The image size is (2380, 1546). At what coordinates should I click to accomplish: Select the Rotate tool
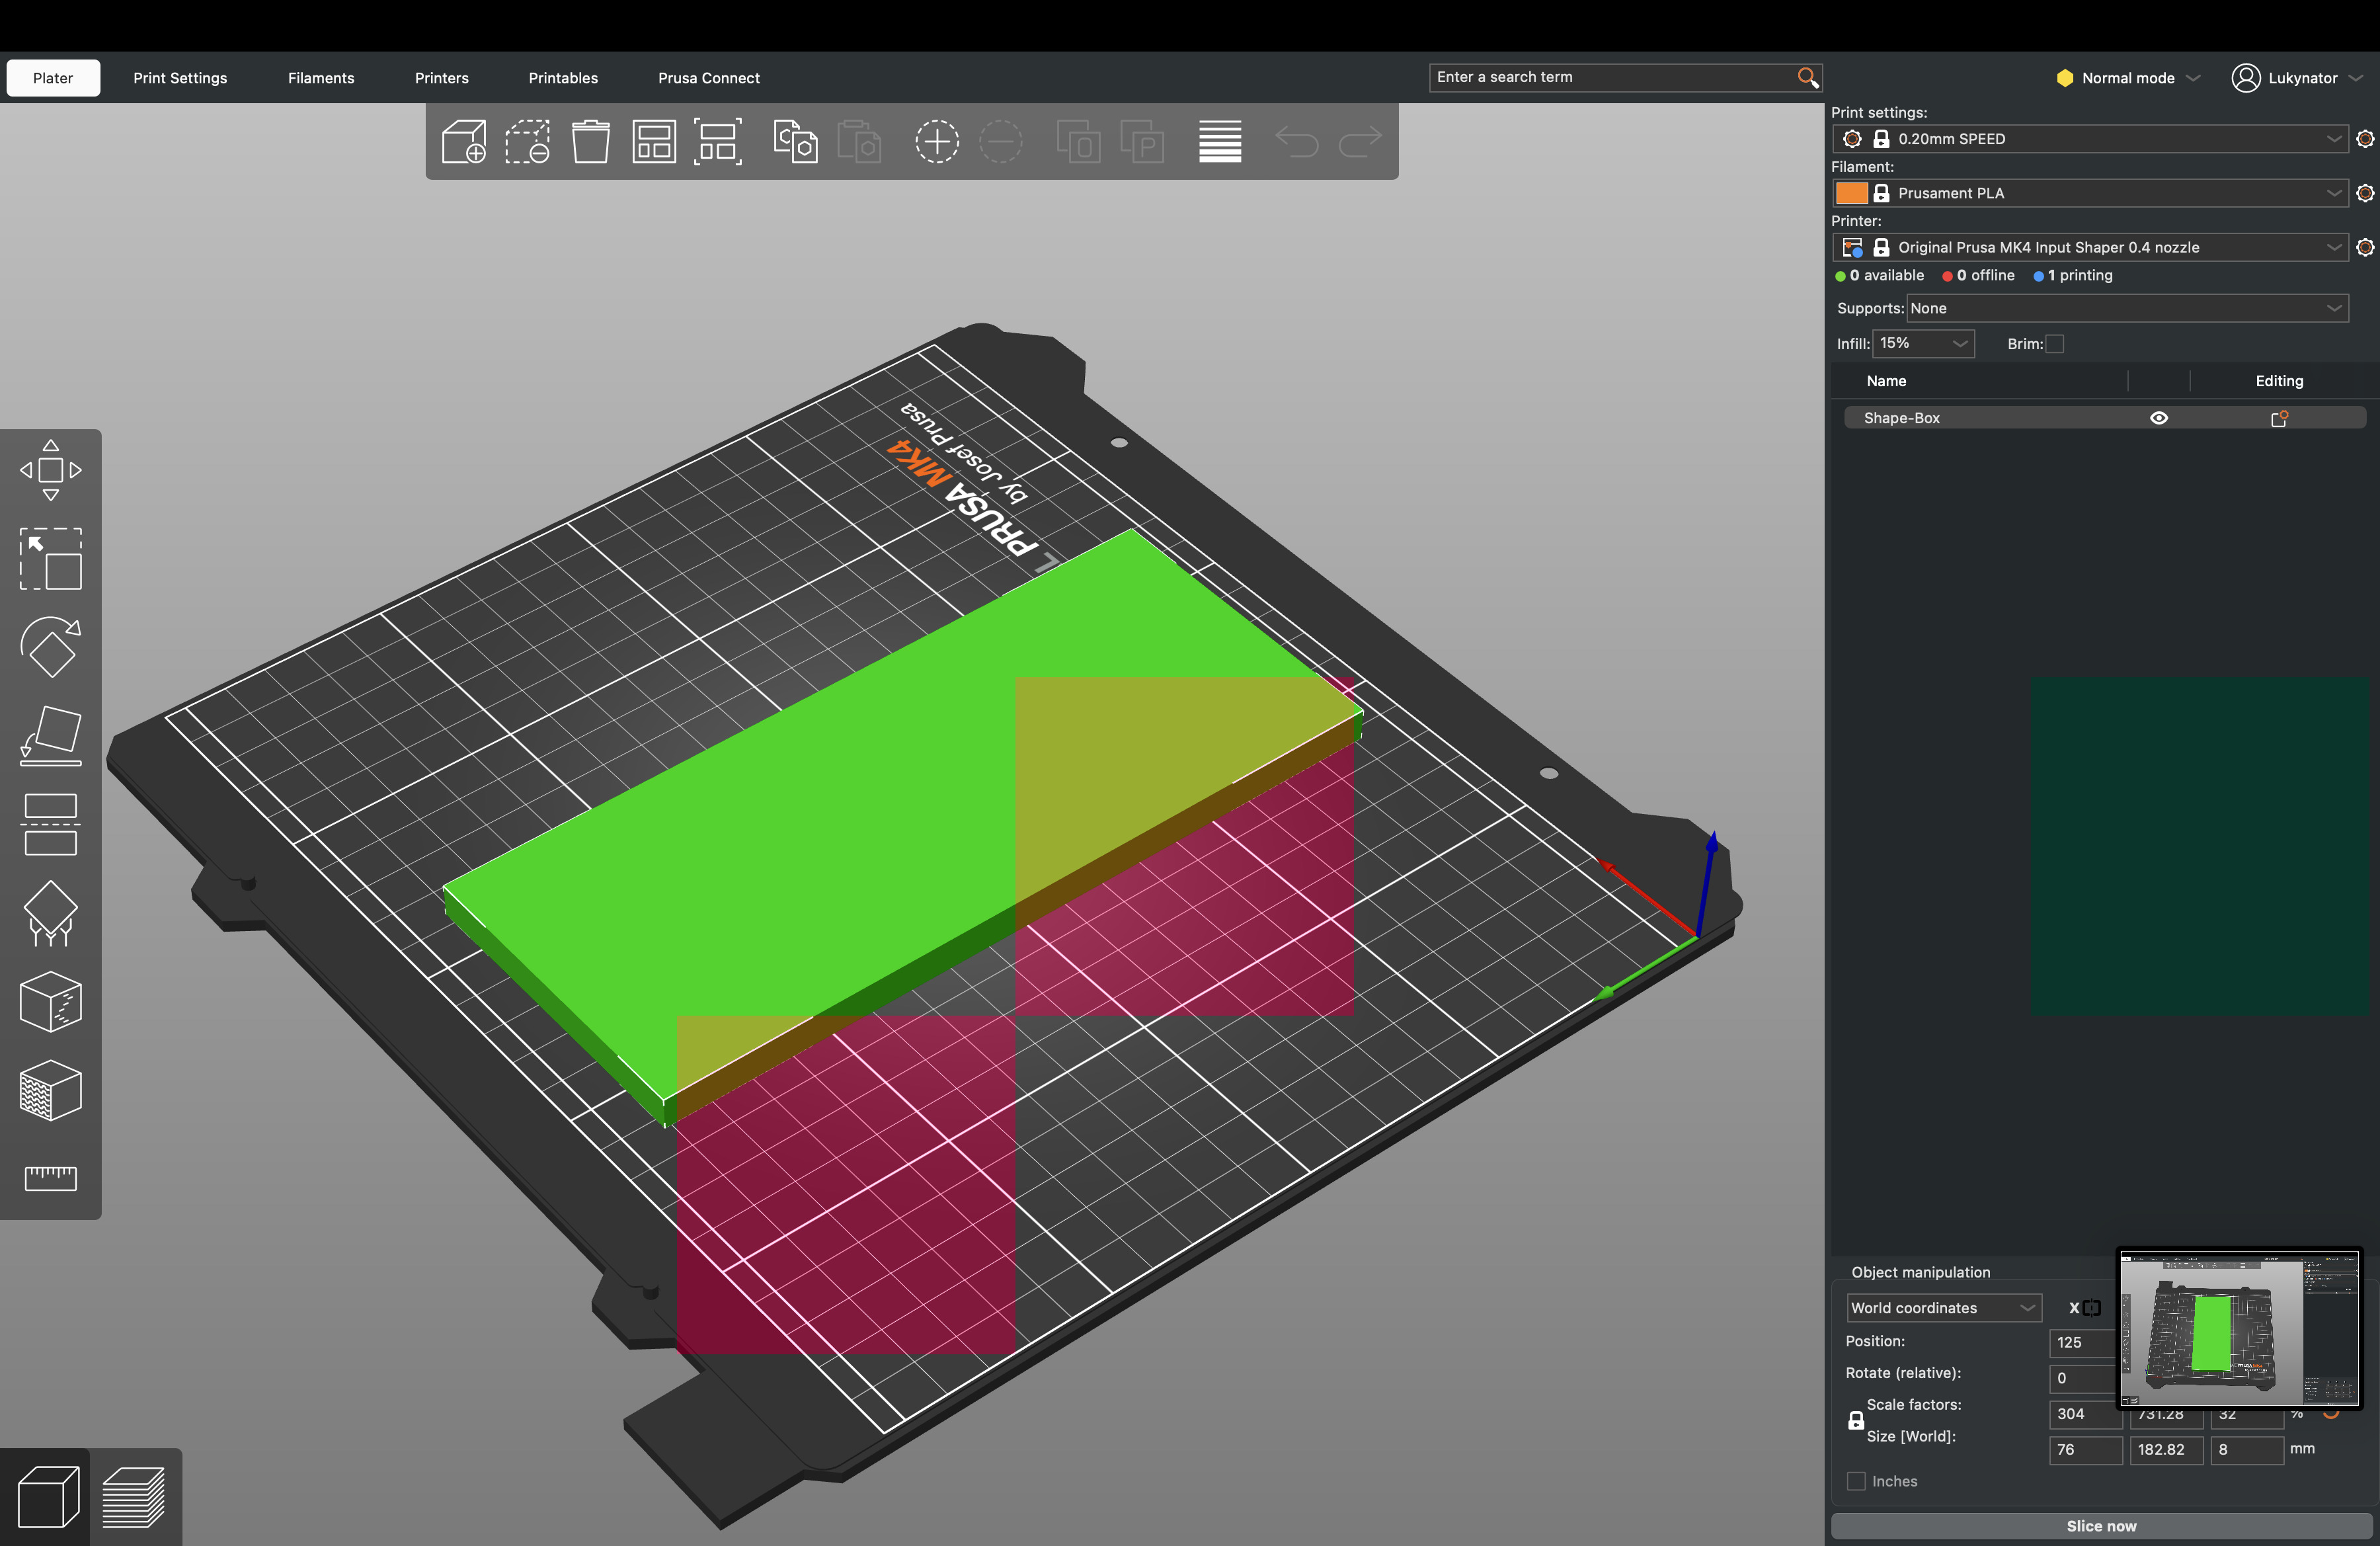click(x=50, y=647)
